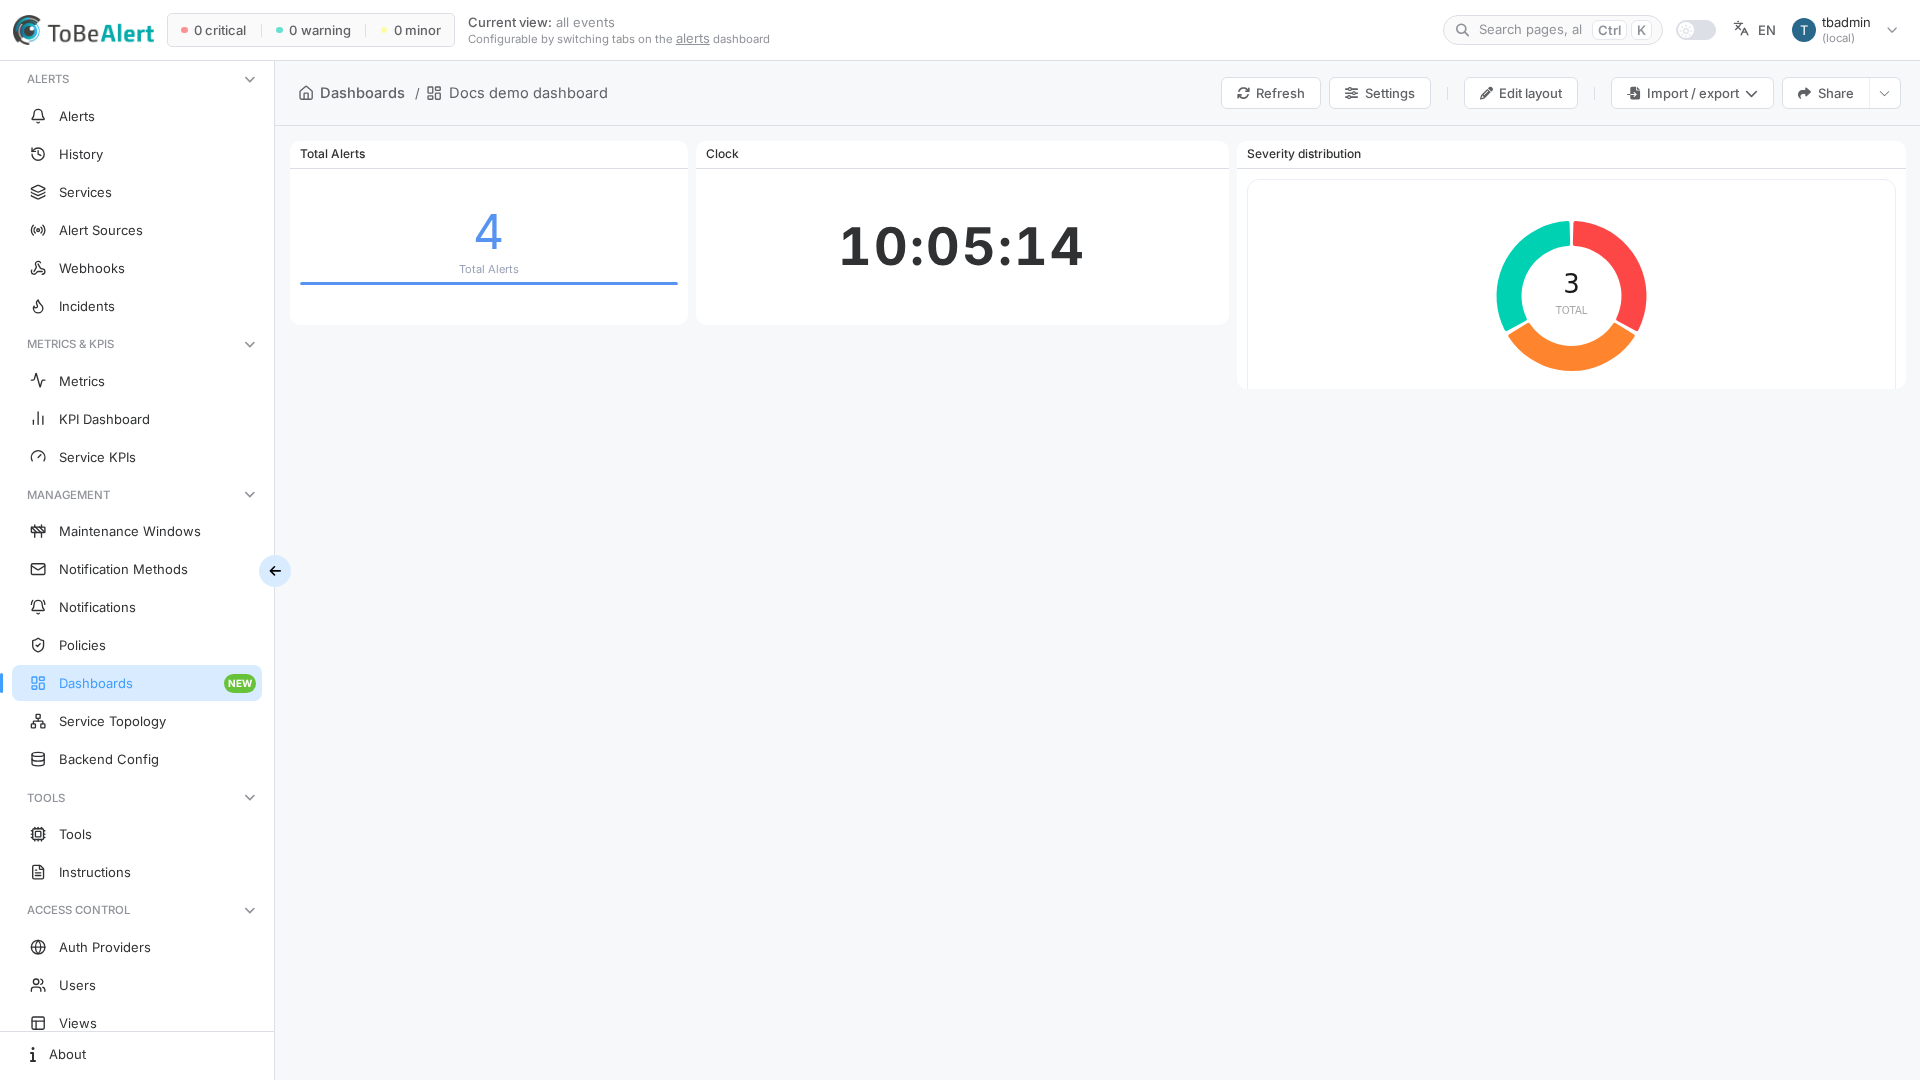Click the Metrics pulse icon
This screenshot has height=1080, width=1920.
tap(38, 381)
